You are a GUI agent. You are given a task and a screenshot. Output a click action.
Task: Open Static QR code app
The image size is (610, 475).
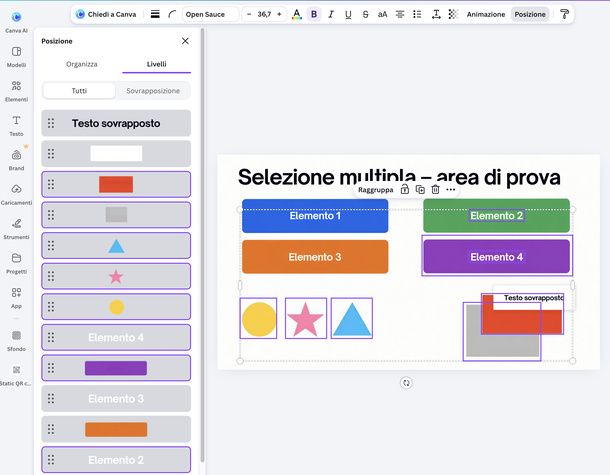click(x=16, y=375)
